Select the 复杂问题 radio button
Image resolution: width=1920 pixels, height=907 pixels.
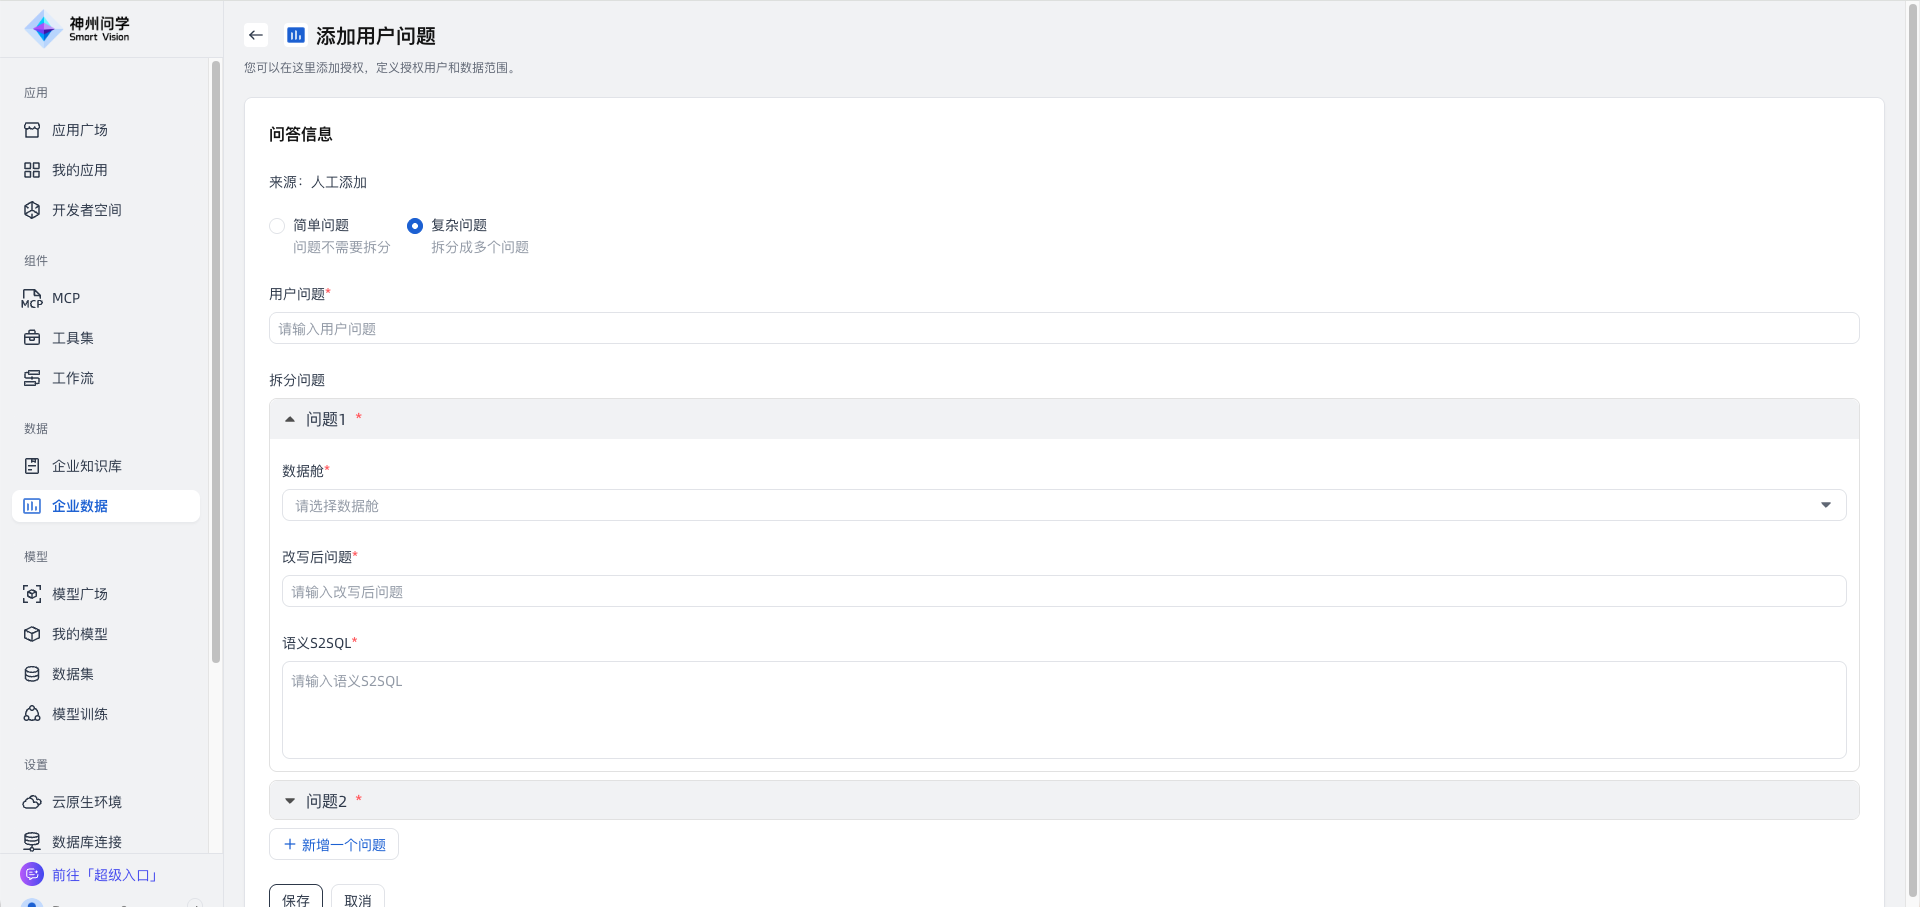(415, 226)
